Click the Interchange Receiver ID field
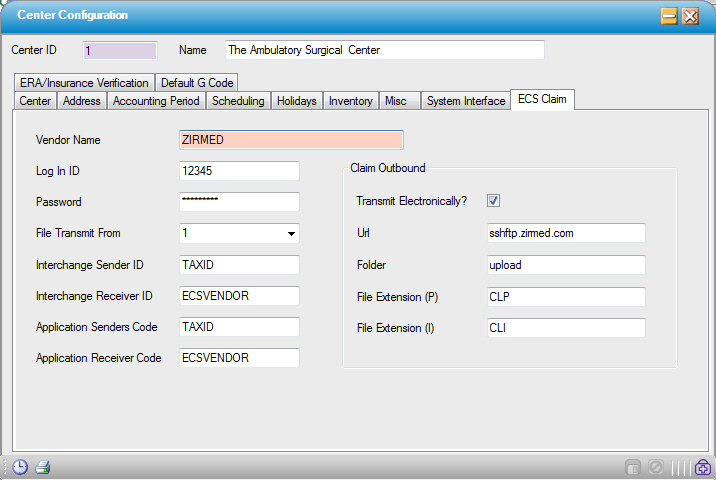Image resolution: width=716 pixels, height=480 pixels. pyautogui.click(x=239, y=296)
